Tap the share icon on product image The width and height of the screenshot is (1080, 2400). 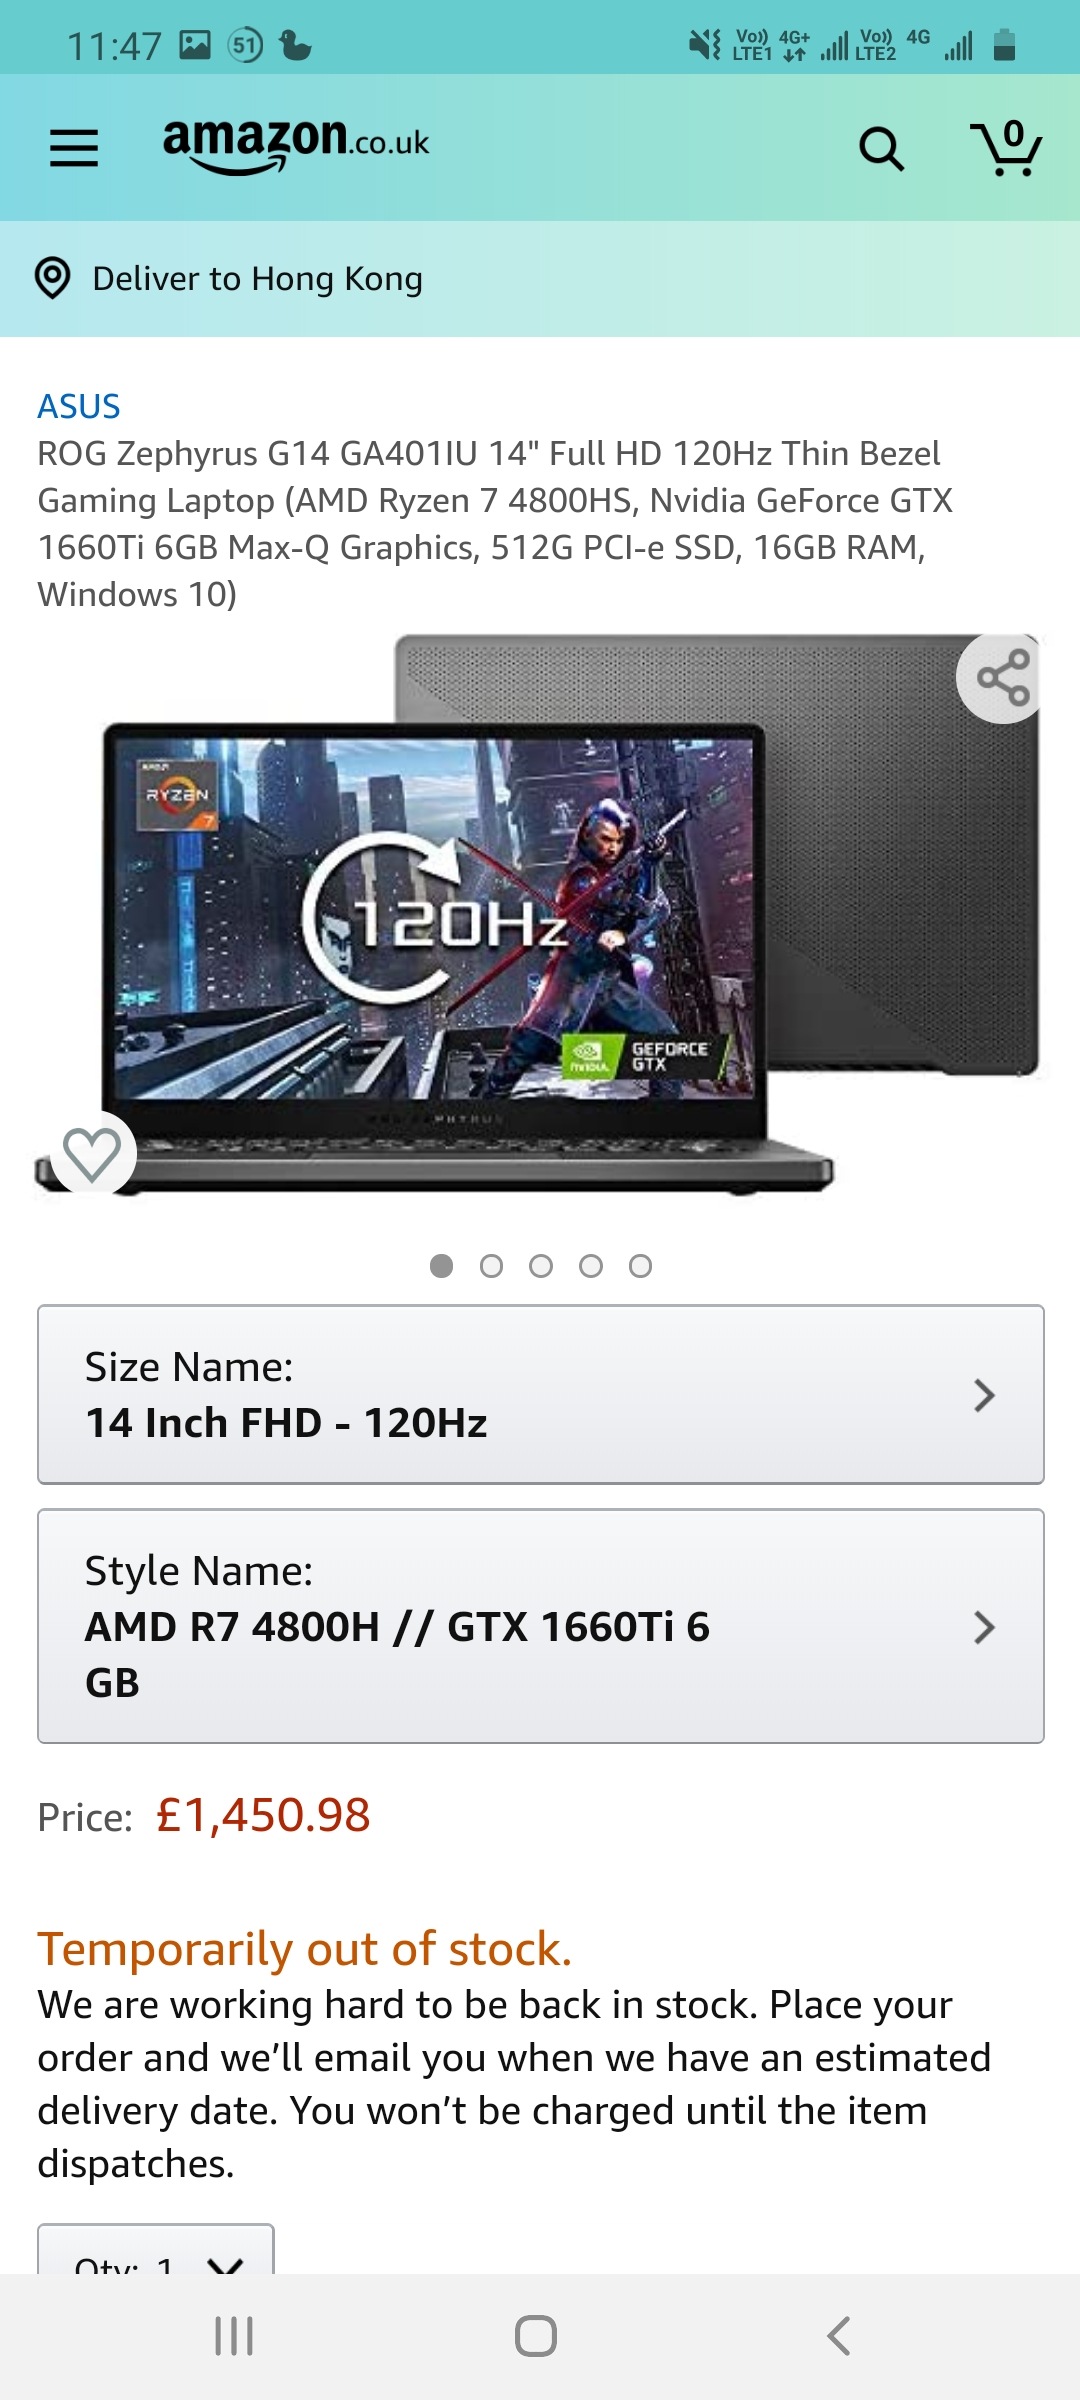tap(1002, 678)
